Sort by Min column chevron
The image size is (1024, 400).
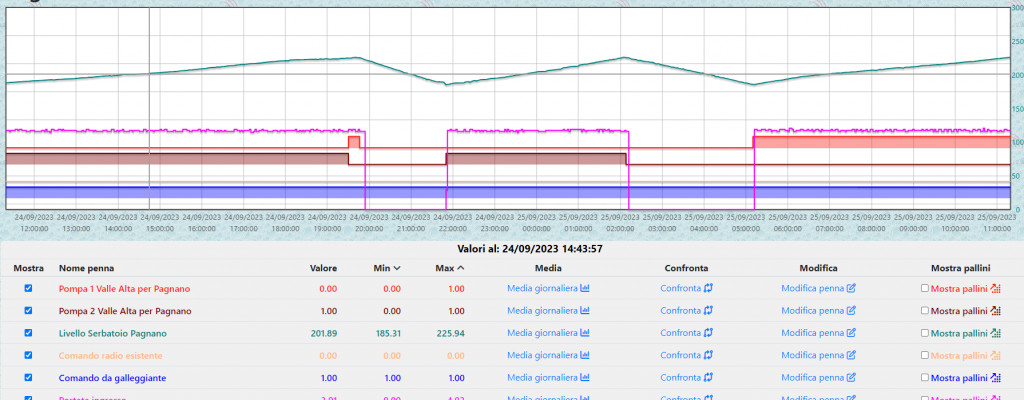(397, 268)
